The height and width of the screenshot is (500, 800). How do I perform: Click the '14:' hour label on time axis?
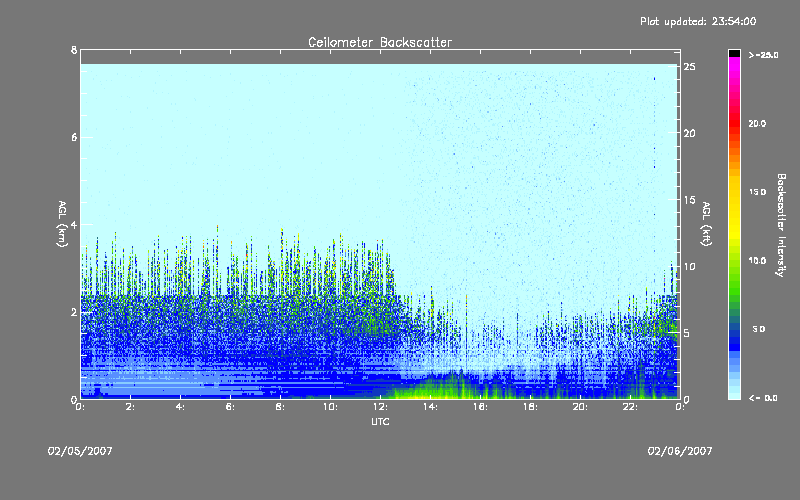tap(431, 407)
